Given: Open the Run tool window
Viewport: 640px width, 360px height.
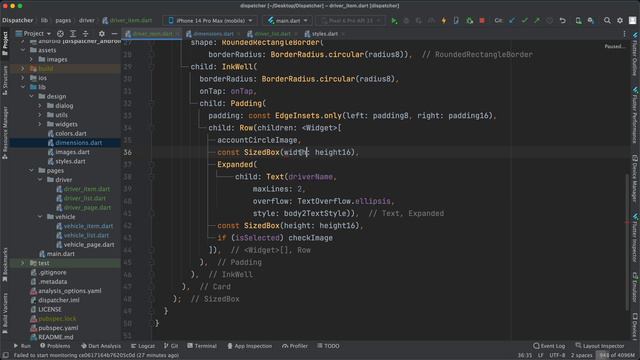Looking at the screenshot, I should [x=22, y=346].
